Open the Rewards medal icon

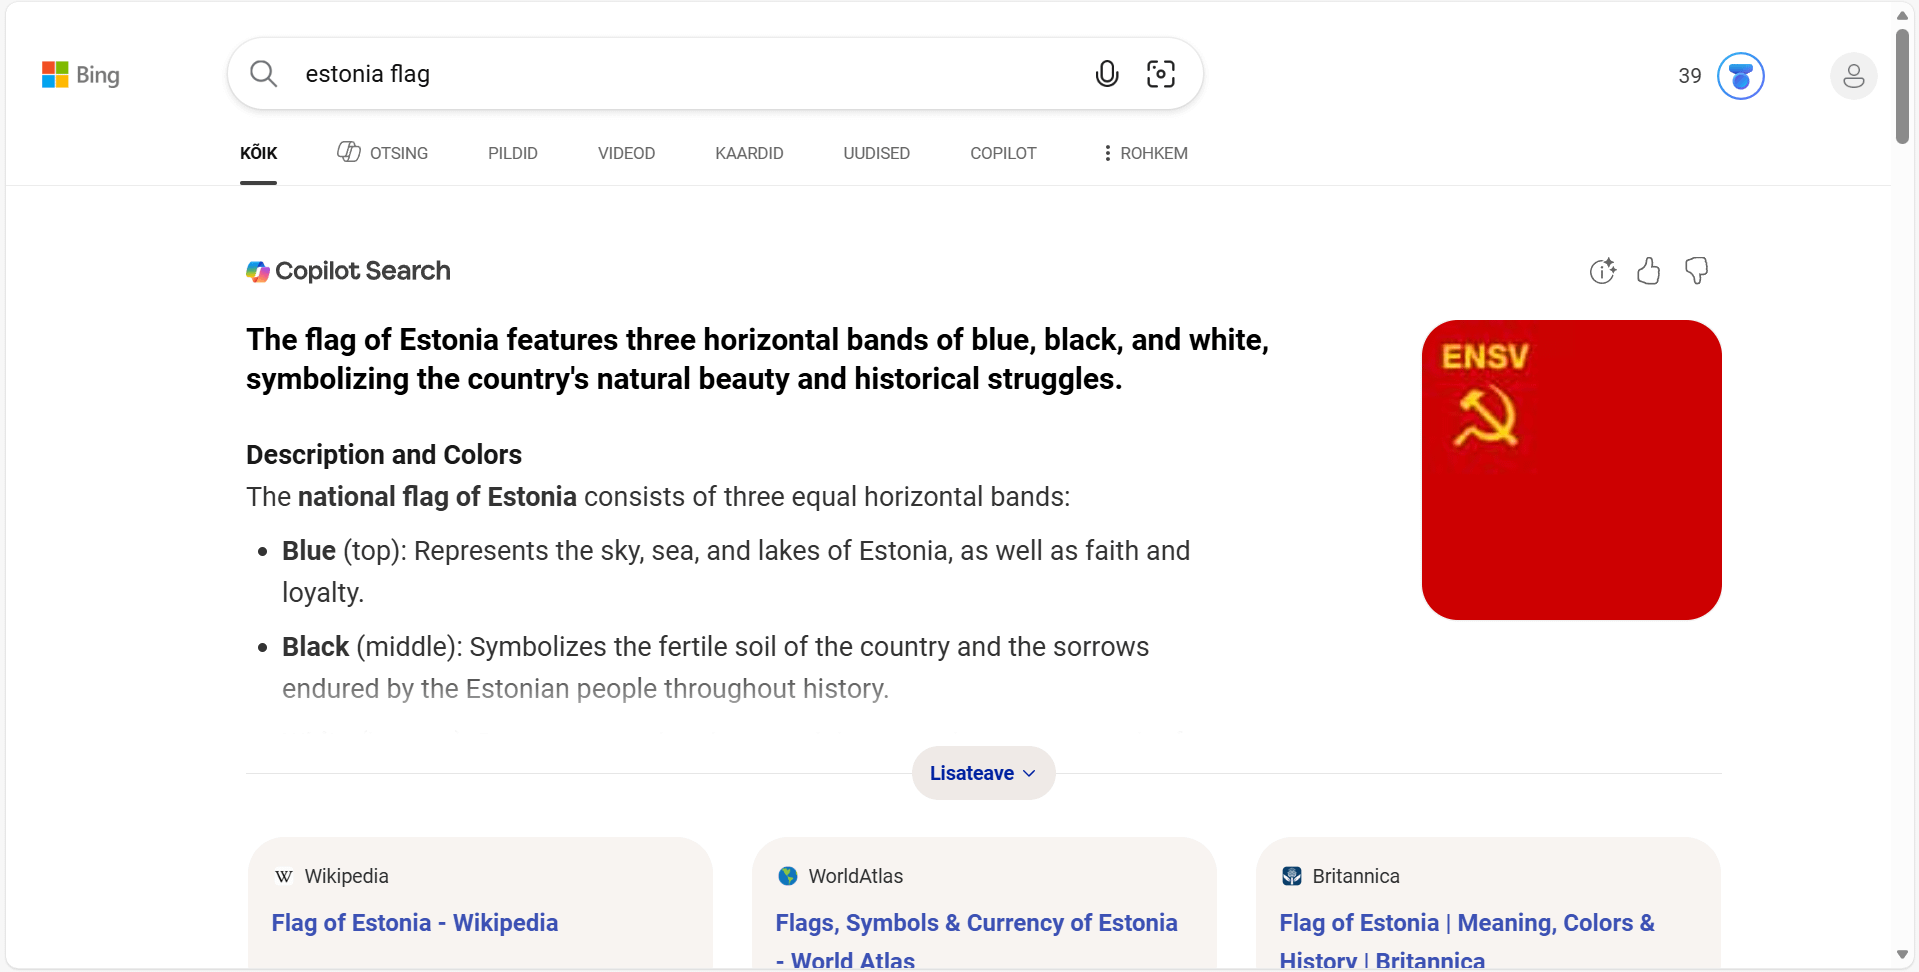pyautogui.click(x=1740, y=76)
